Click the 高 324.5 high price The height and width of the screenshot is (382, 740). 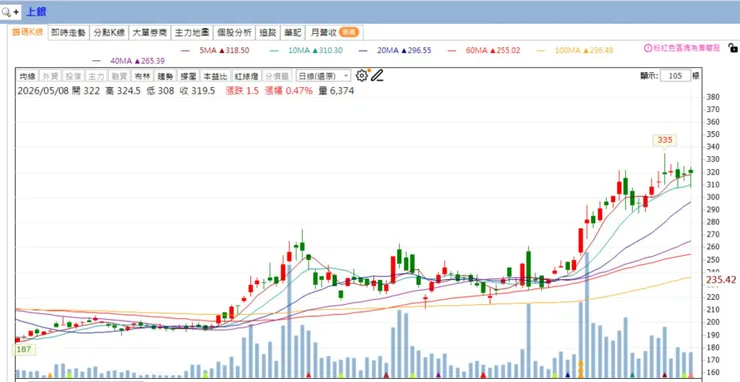[123, 91]
